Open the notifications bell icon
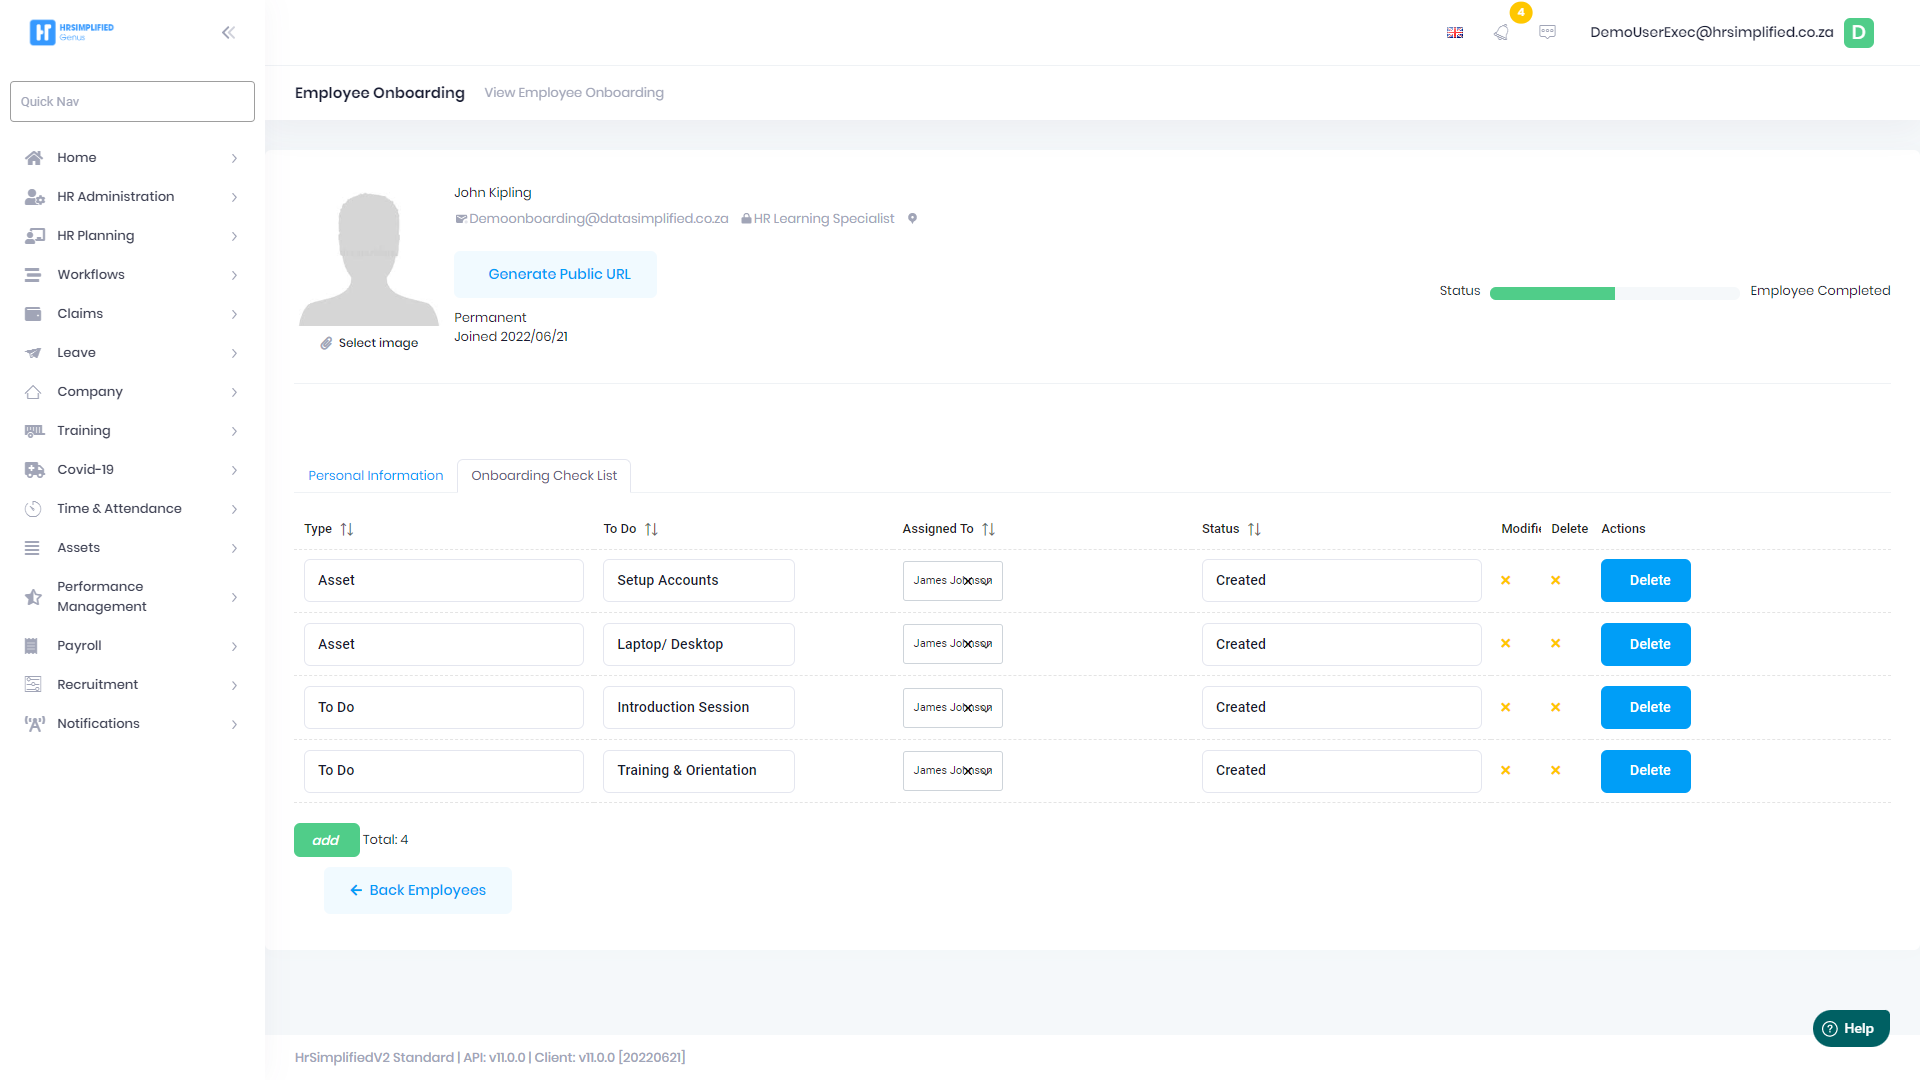Image resolution: width=1920 pixels, height=1080 pixels. tap(1501, 33)
